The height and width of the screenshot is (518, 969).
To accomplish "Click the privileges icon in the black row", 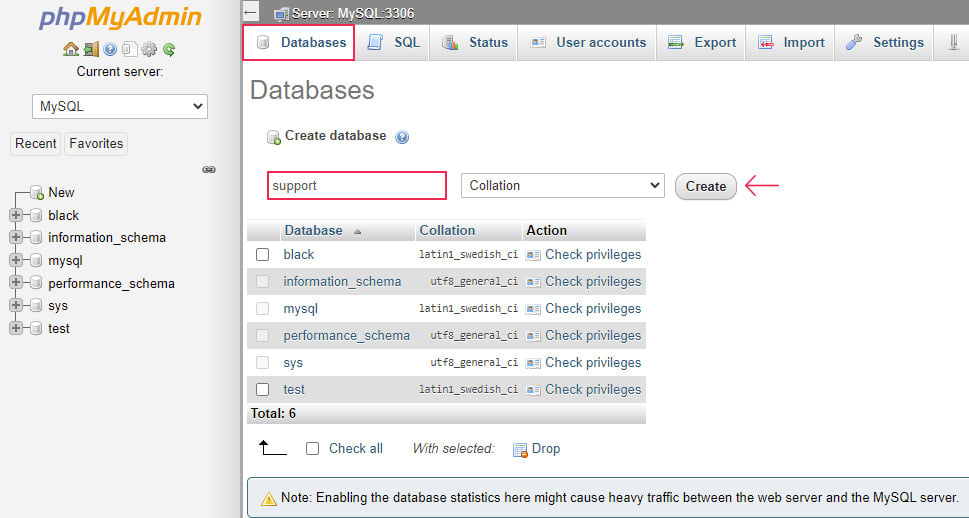I will pos(533,255).
